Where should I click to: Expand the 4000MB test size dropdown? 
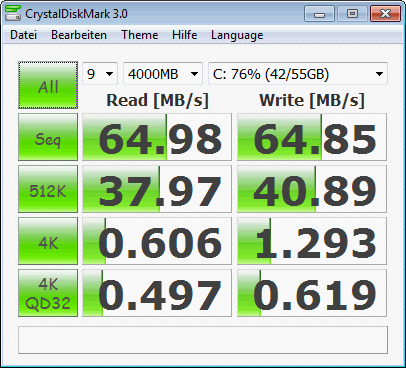point(163,73)
